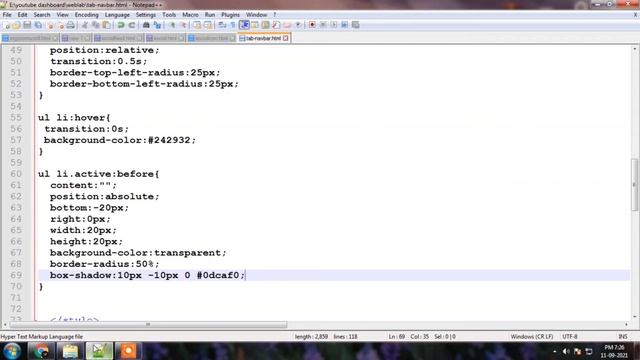640x360 pixels.
Task: Click the Close document toolbar icon
Action: (x=50, y=25)
